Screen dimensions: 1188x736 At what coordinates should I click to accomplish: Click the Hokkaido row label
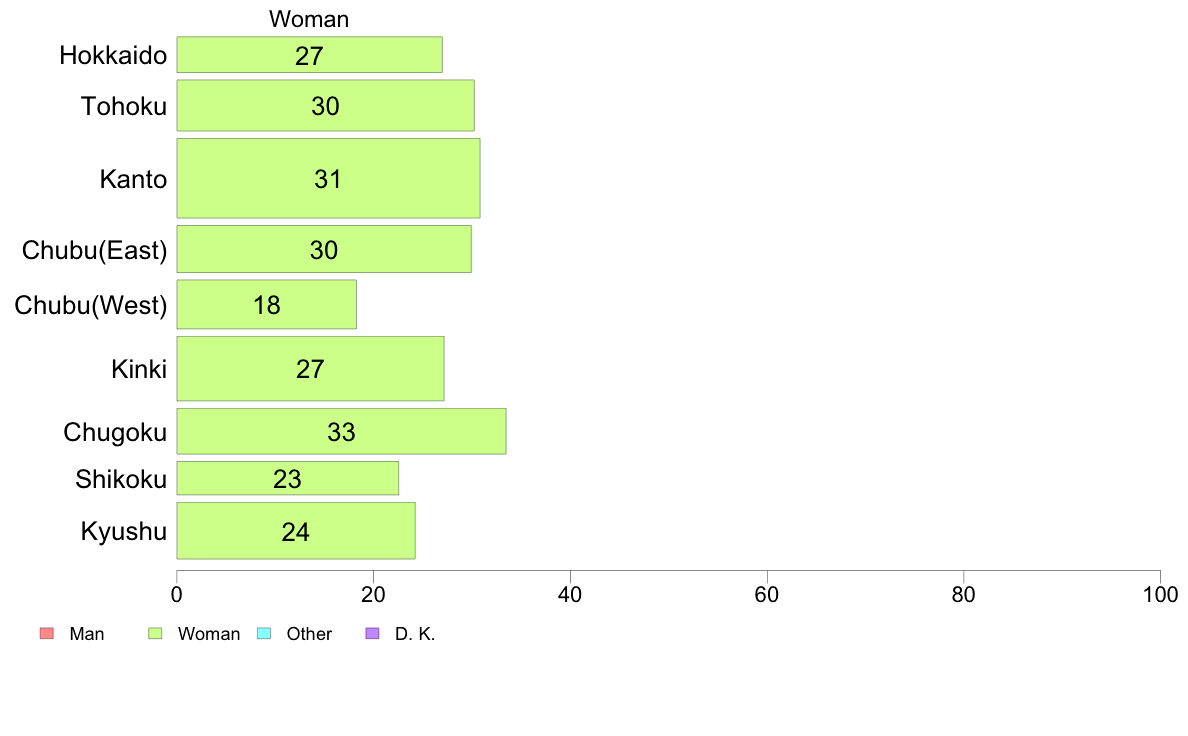113,55
